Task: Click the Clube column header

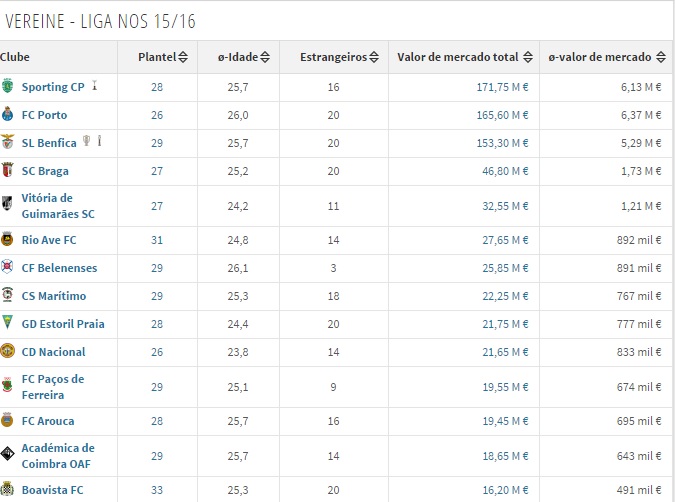Action: point(15,57)
